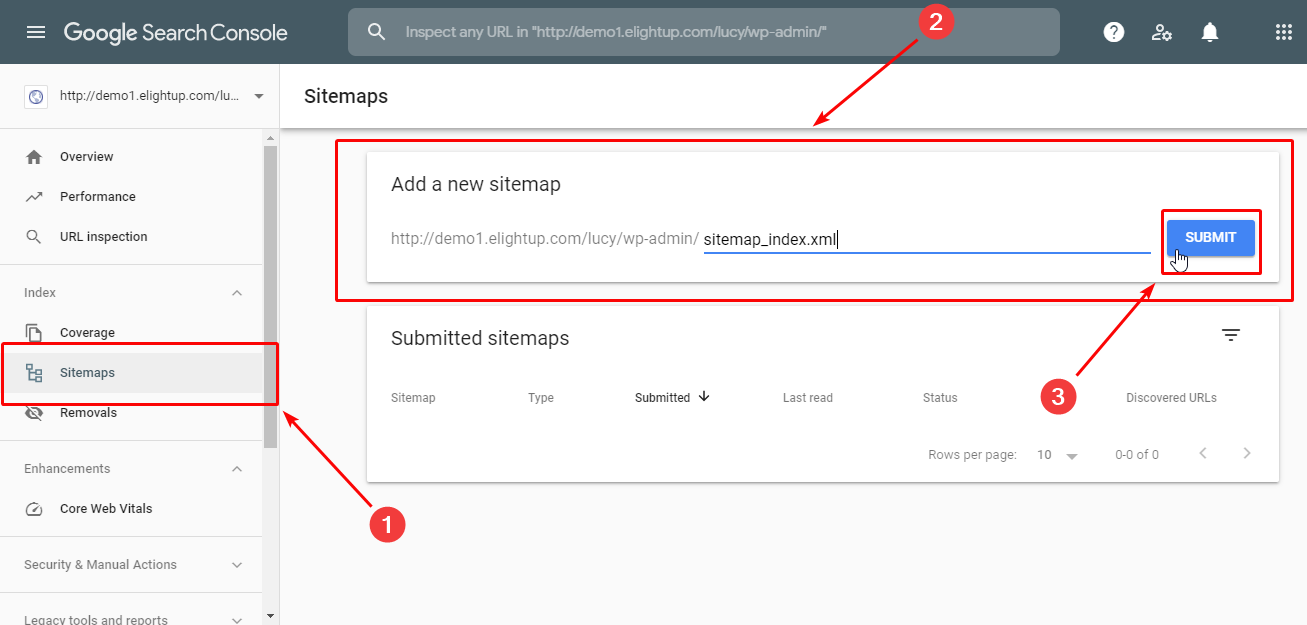Focus the sitemap URL input field
Viewport: 1307px width, 625px height.
pyautogui.click(x=927, y=240)
